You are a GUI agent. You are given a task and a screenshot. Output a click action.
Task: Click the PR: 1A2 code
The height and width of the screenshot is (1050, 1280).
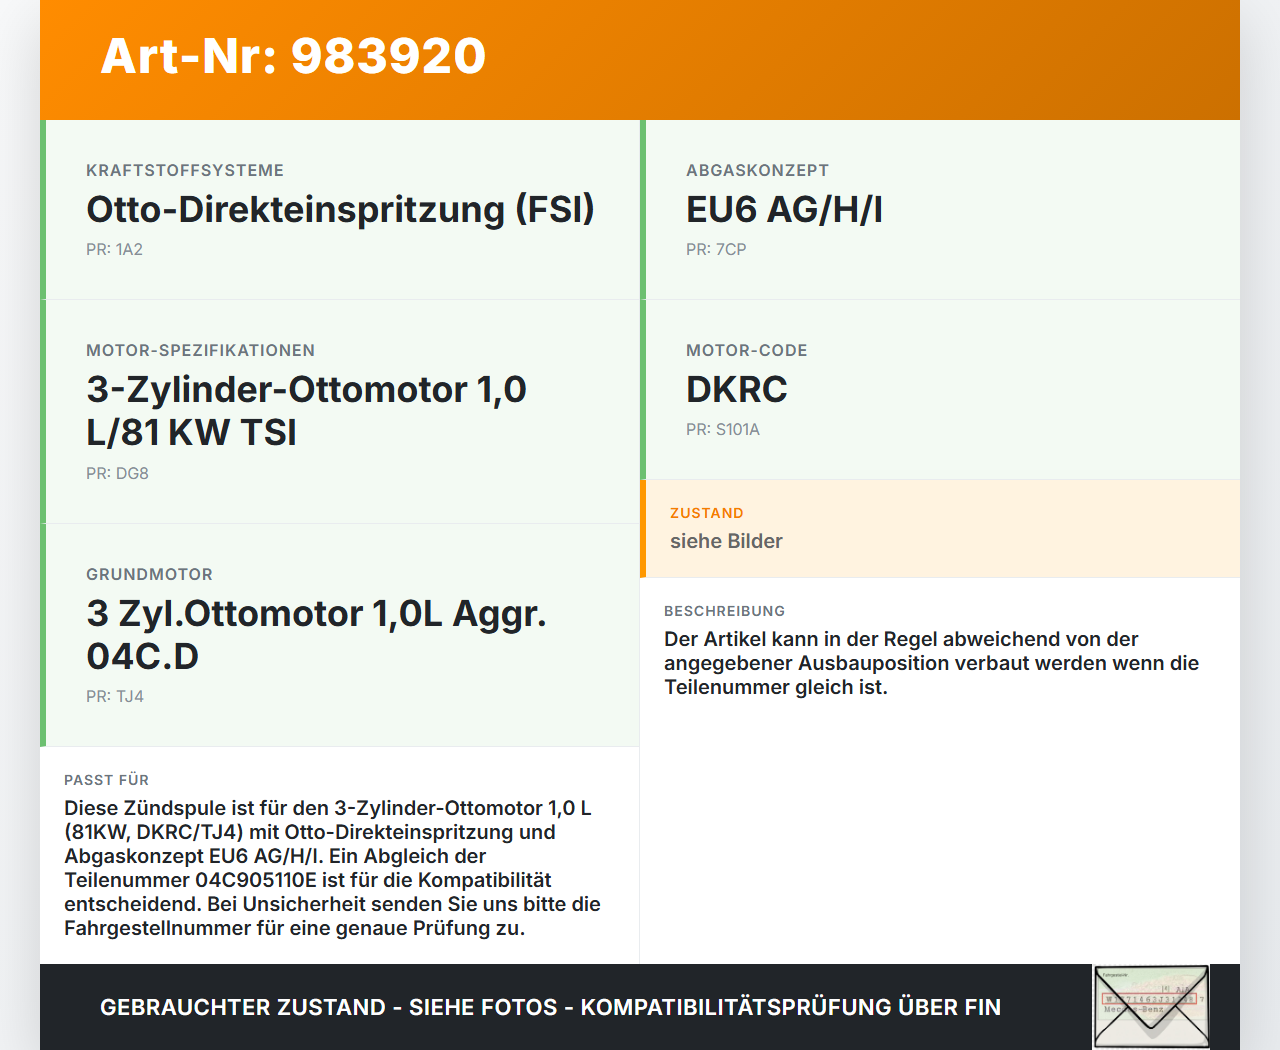[x=114, y=249]
